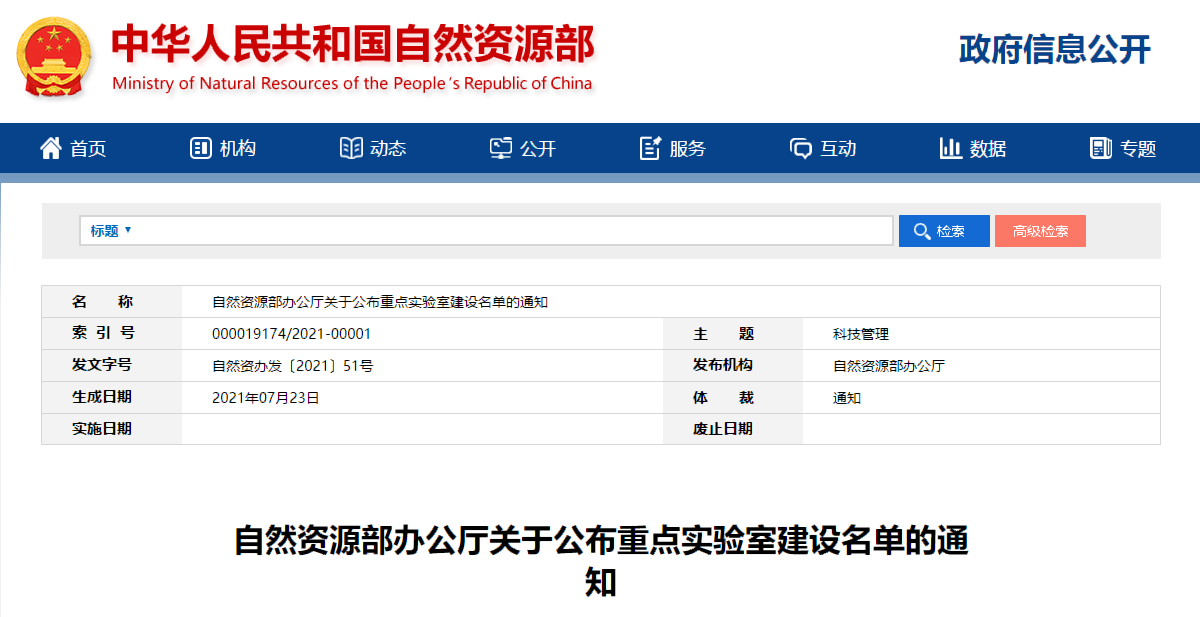Expand the 标题 search-field dropdown
Screen dimensions: 1200x617
click(x=111, y=231)
